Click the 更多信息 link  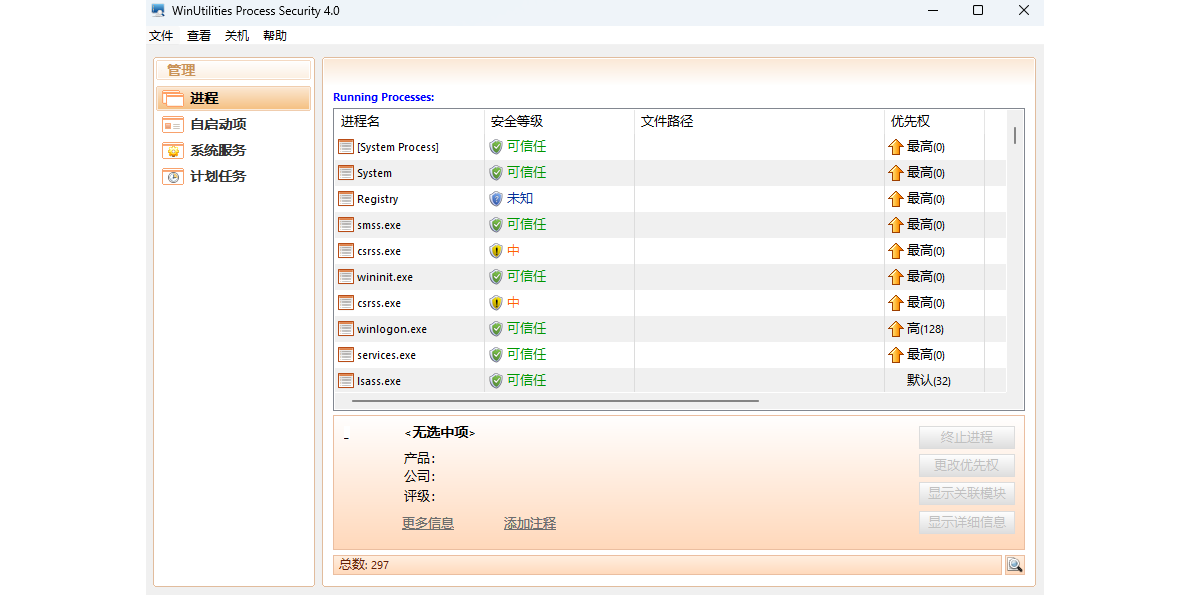[428, 522]
